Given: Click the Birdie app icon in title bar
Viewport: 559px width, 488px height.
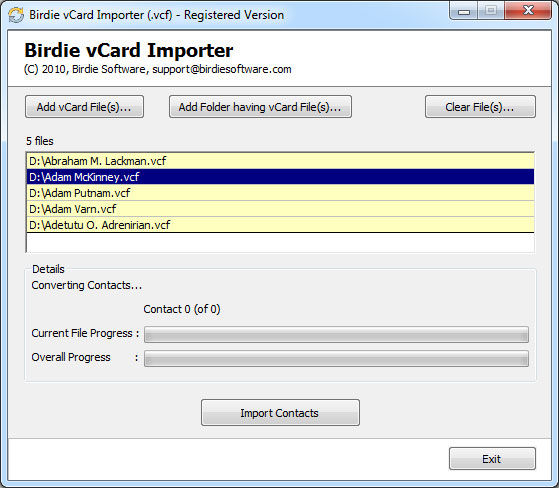Looking at the screenshot, I should [x=16, y=15].
